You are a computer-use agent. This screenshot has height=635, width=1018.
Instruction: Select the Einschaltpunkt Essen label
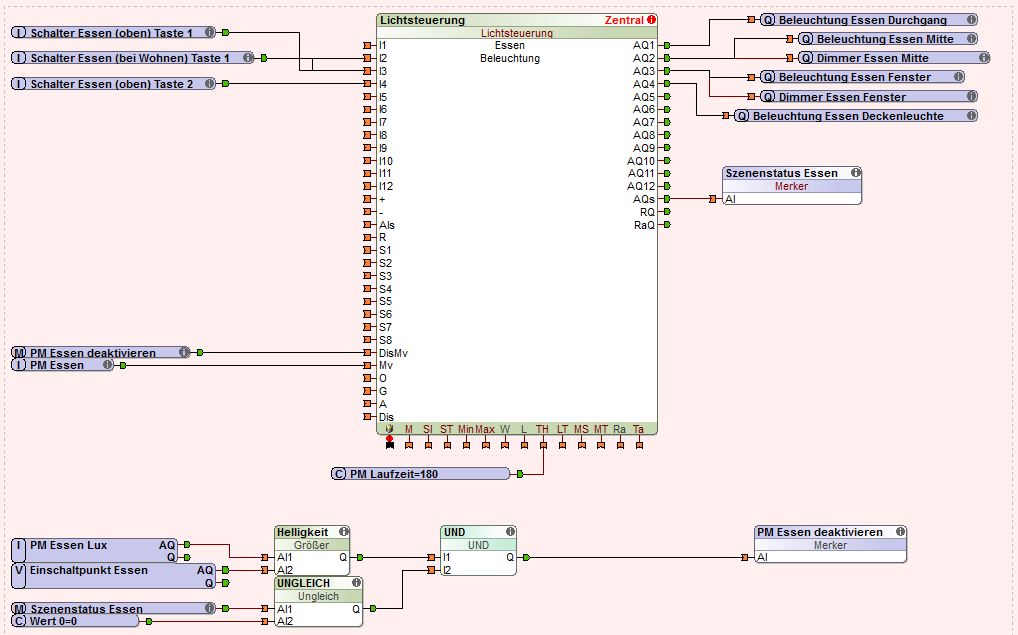click(x=88, y=570)
